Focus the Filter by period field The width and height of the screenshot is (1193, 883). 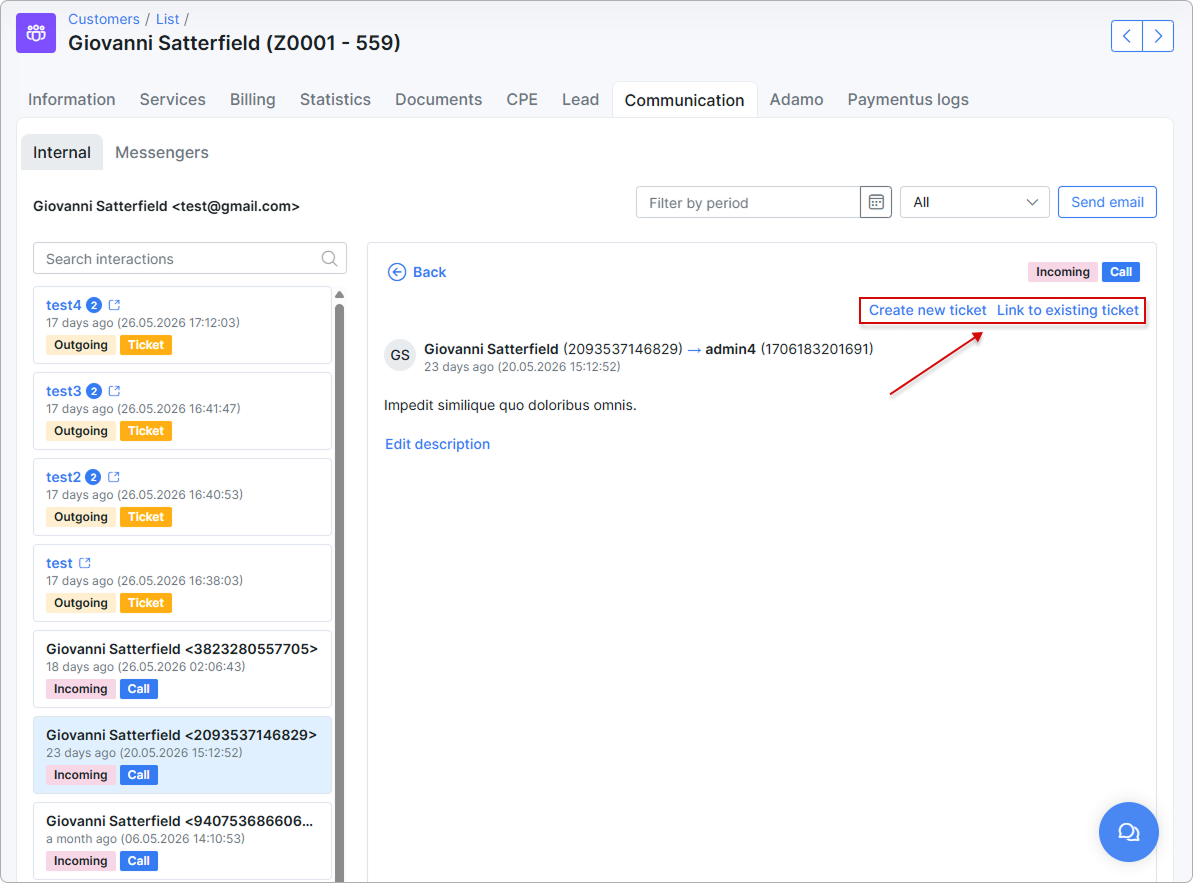coord(748,202)
